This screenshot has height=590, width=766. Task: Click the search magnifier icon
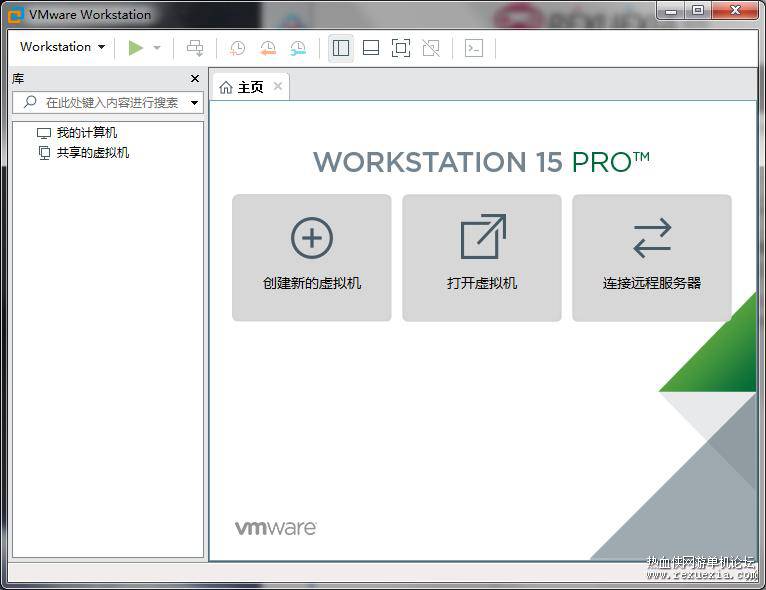(x=30, y=102)
